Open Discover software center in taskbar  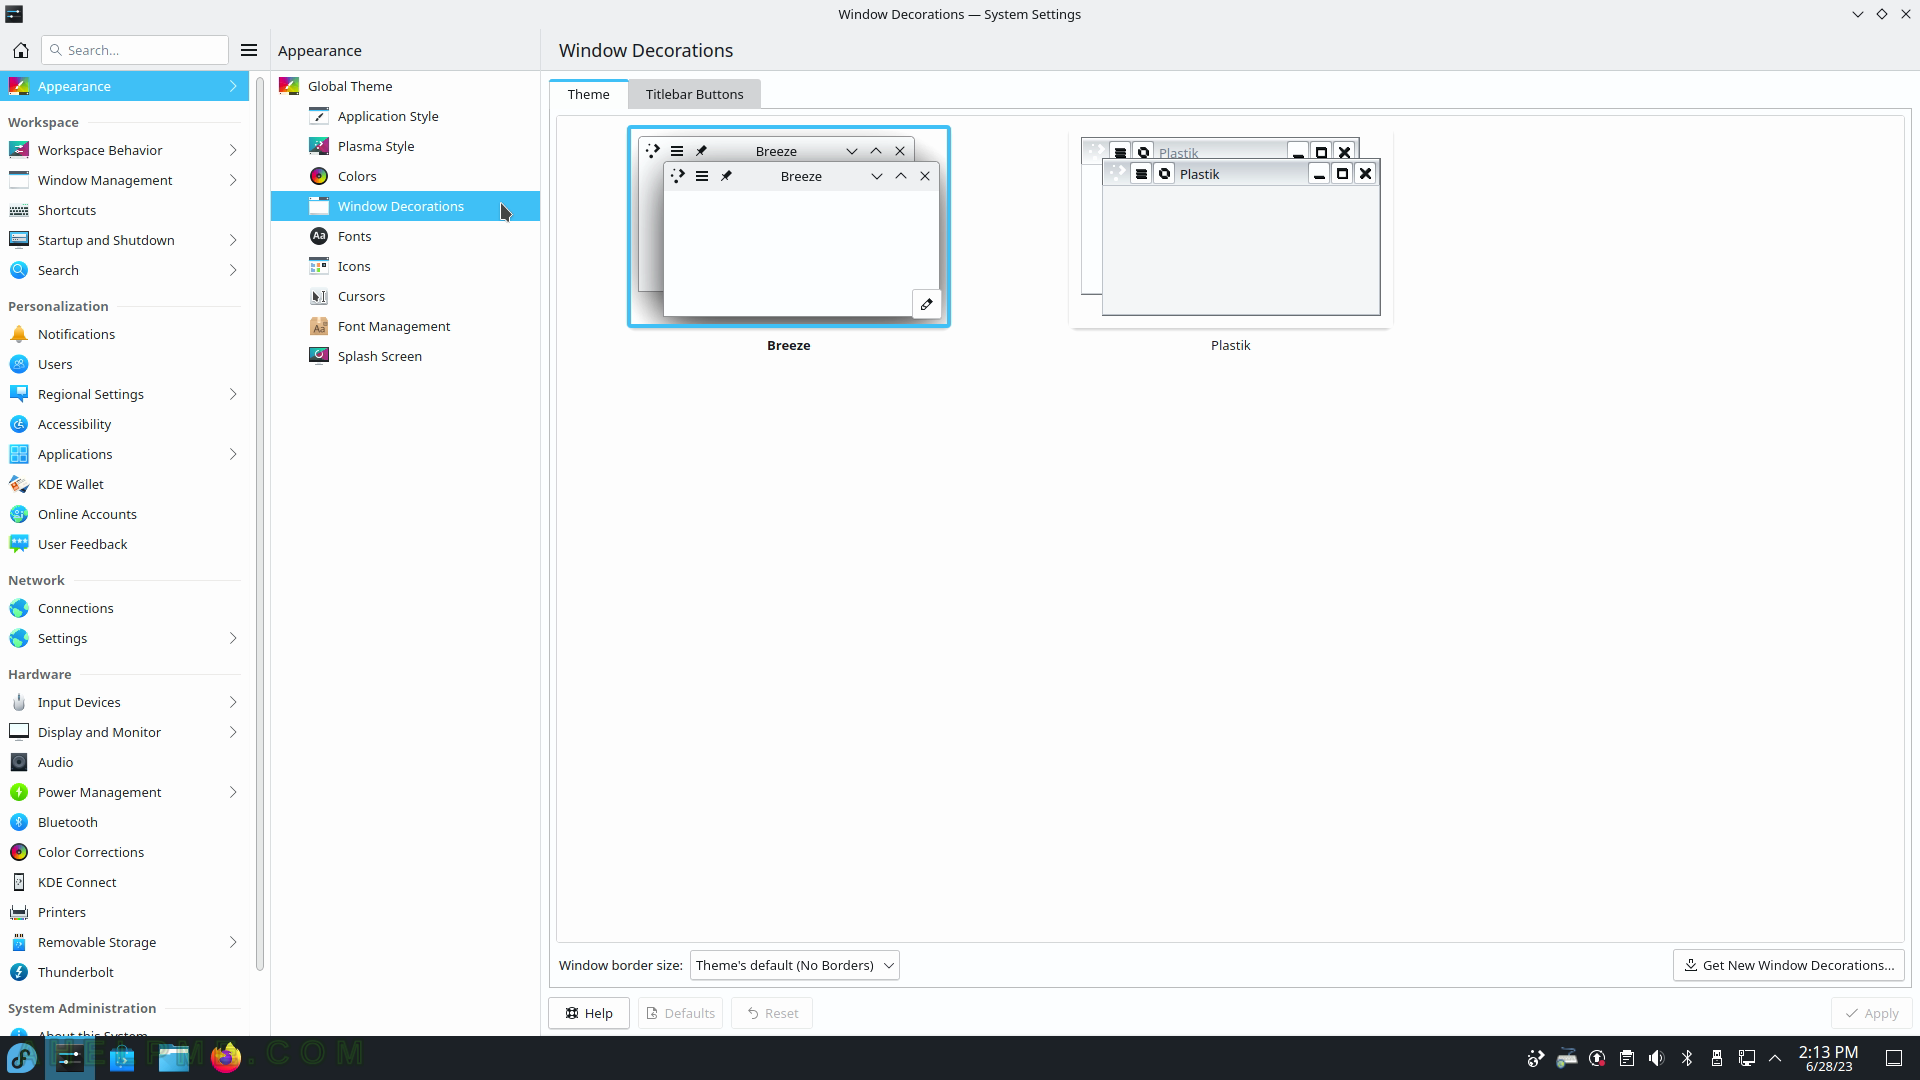pyautogui.click(x=122, y=1057)
